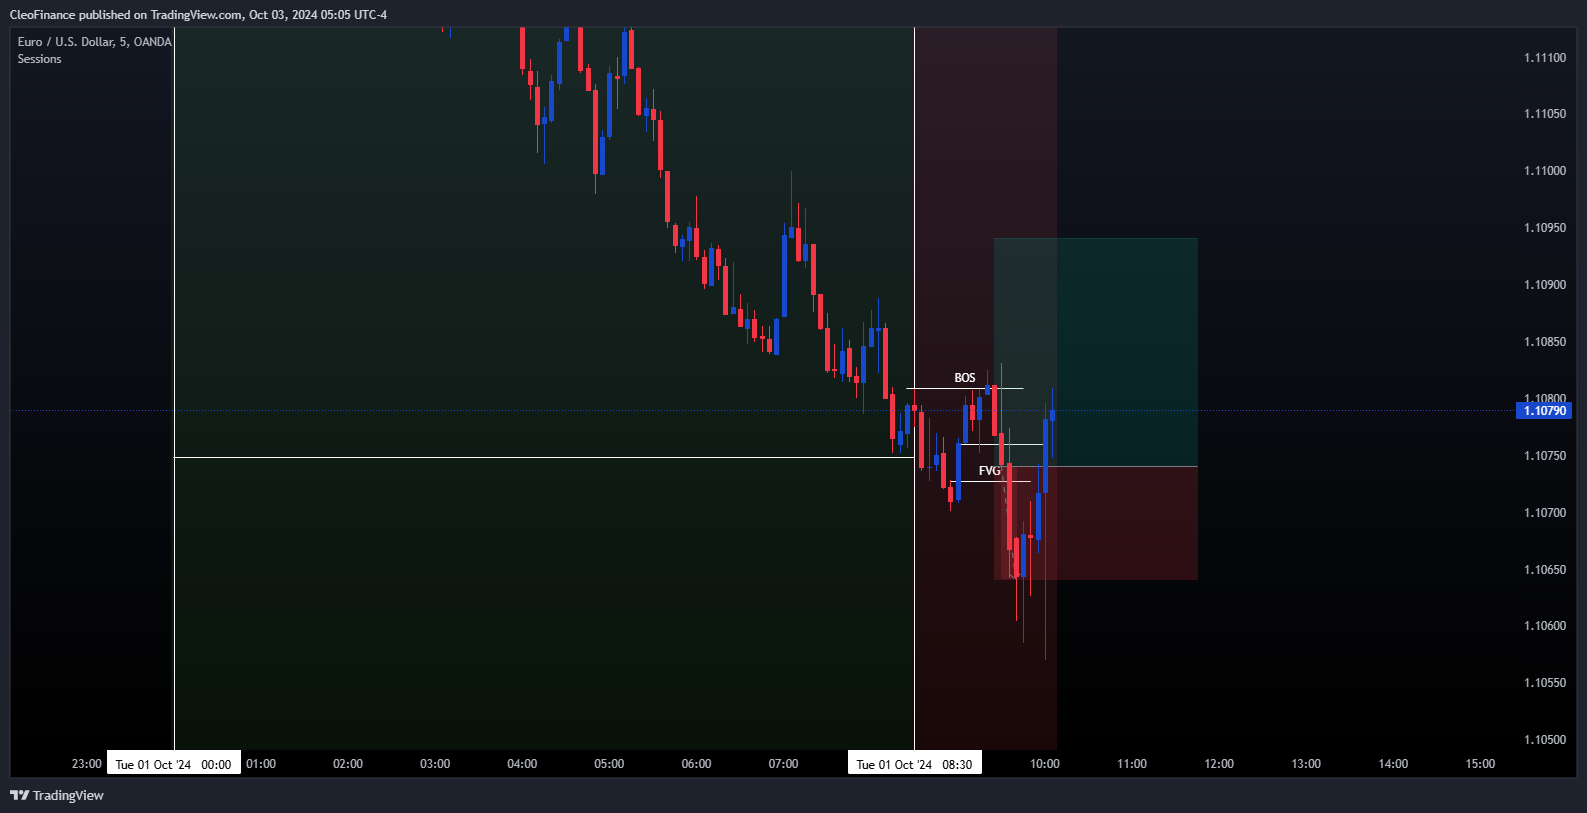Image resolution: width=1587 pixels, height=813 pixels.
Task: Click the 1.10500 price axis label
Action: [x=1545, y=740]
